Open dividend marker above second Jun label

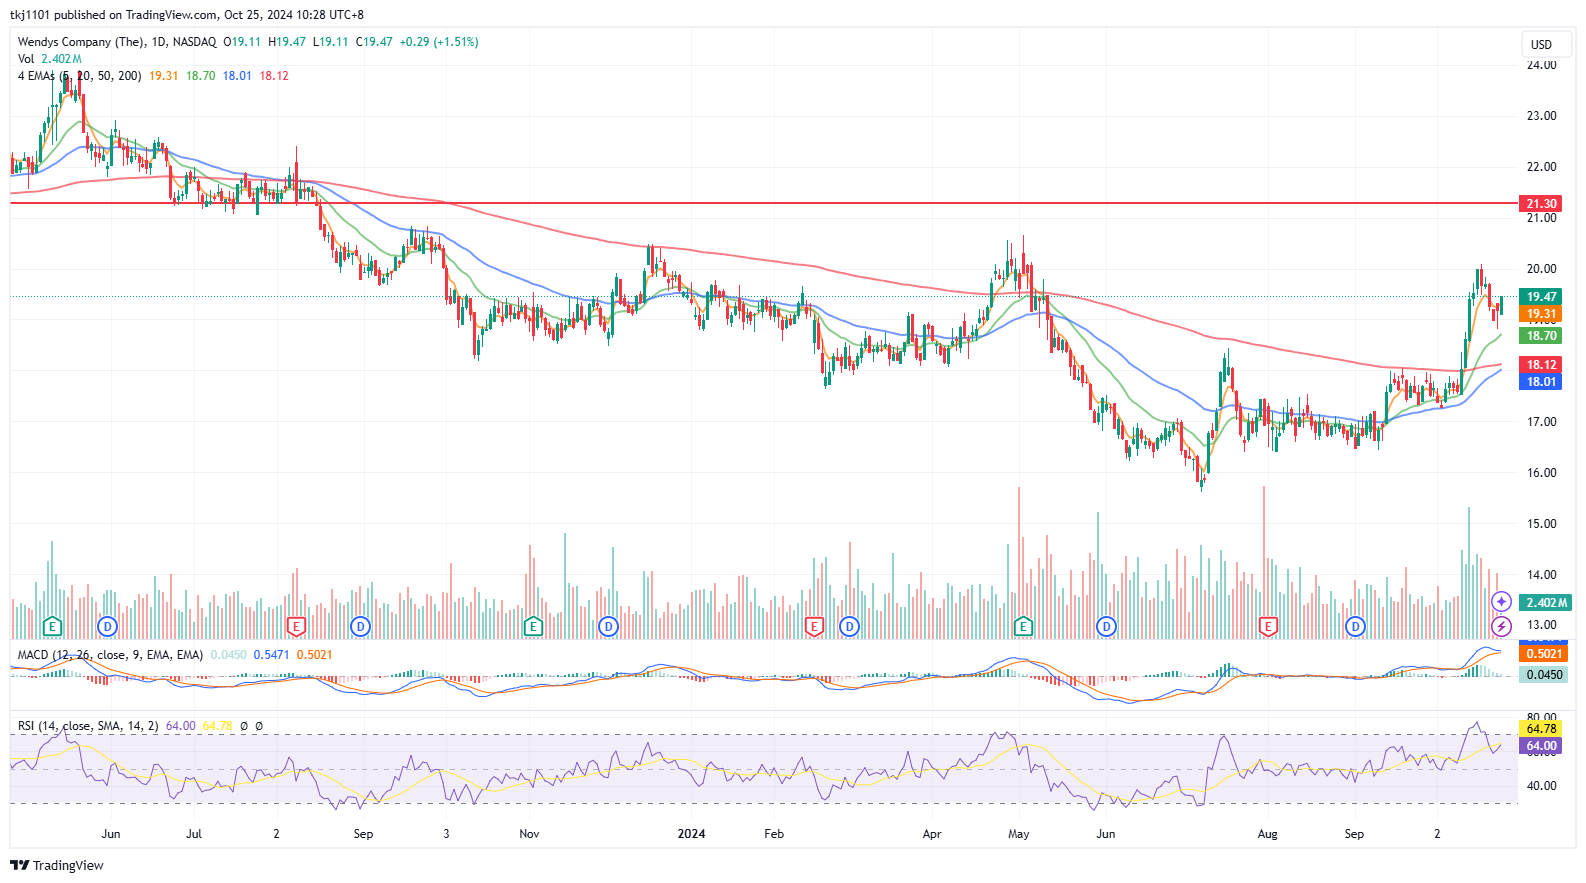1106,627
